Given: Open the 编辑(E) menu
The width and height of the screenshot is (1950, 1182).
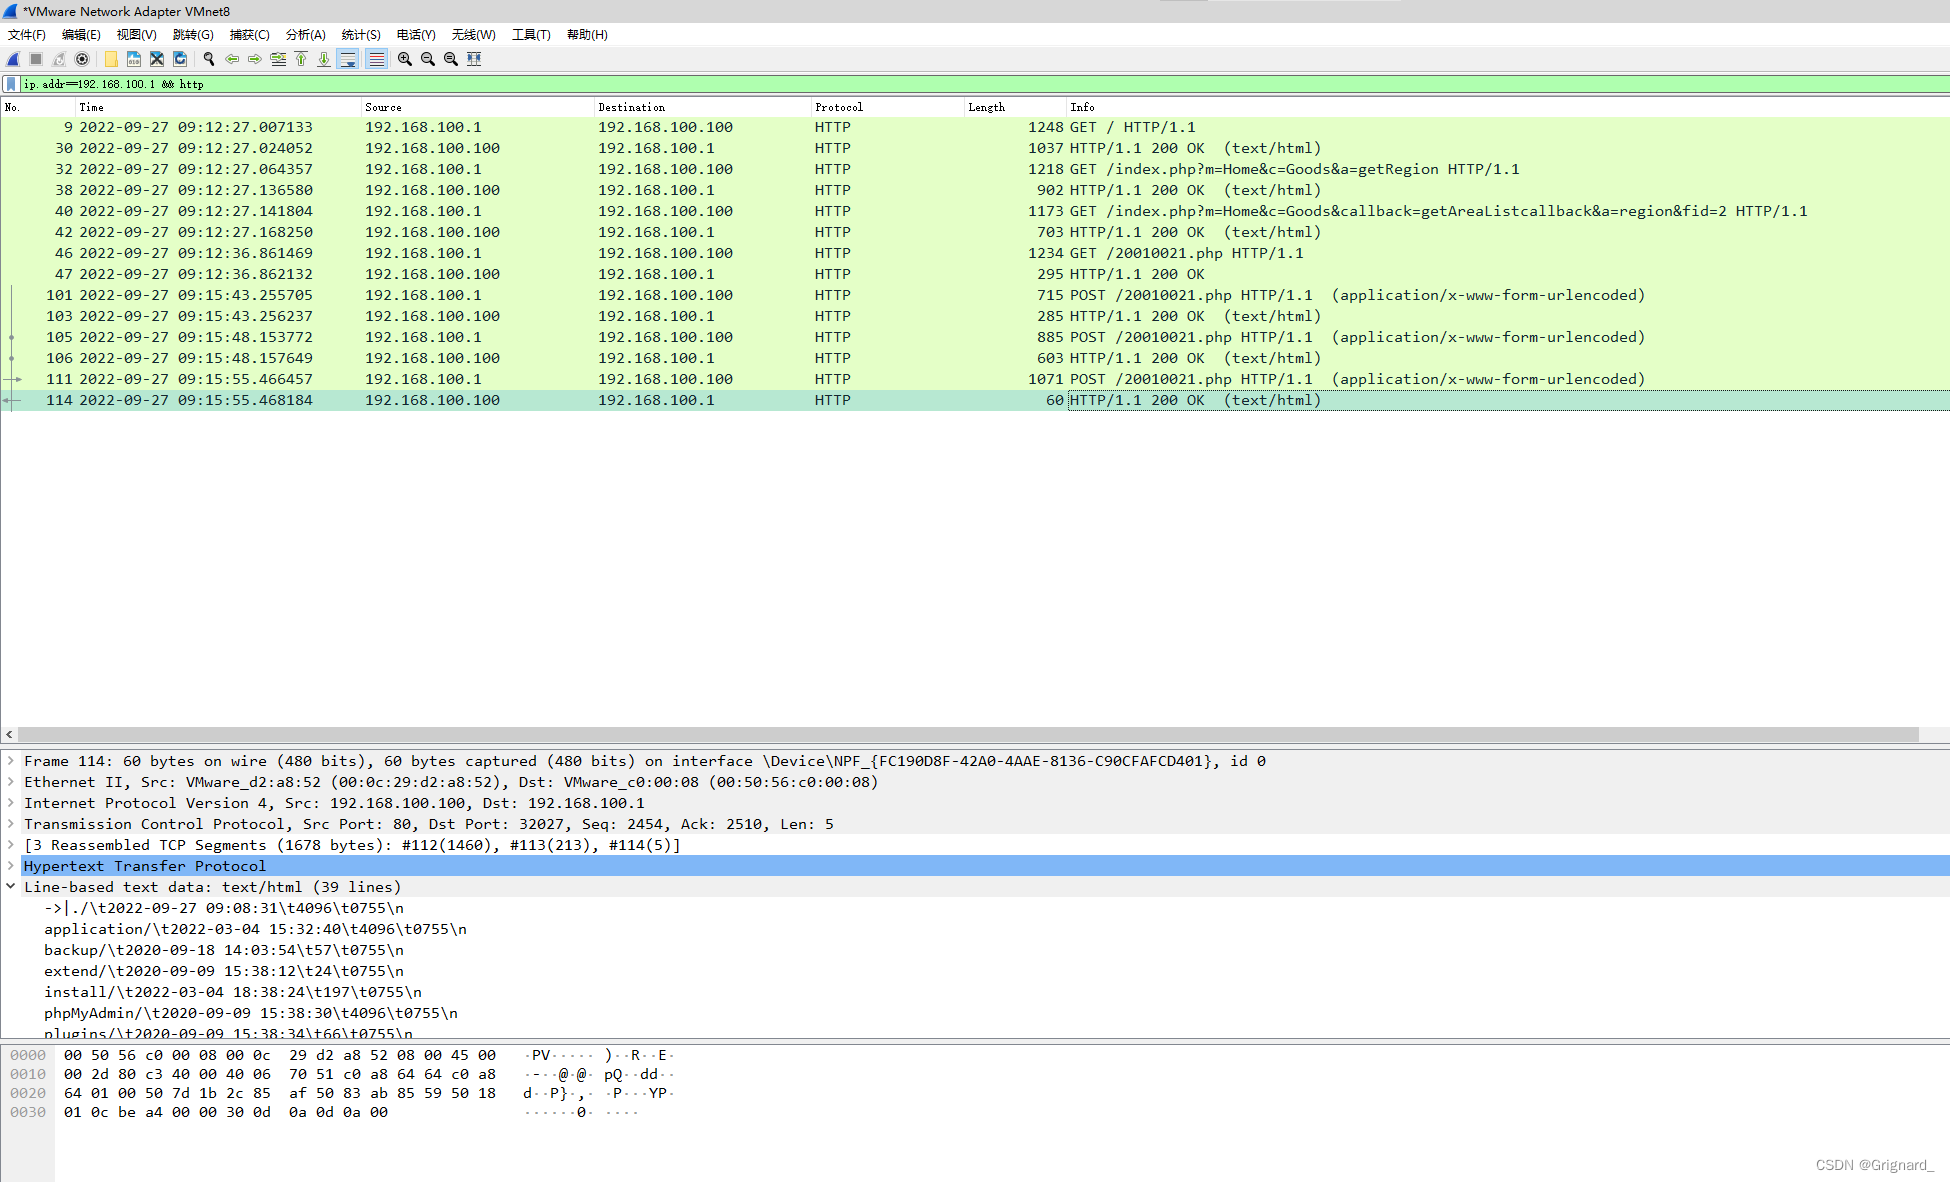Looking at the screenshot, I should coord(81,35).
